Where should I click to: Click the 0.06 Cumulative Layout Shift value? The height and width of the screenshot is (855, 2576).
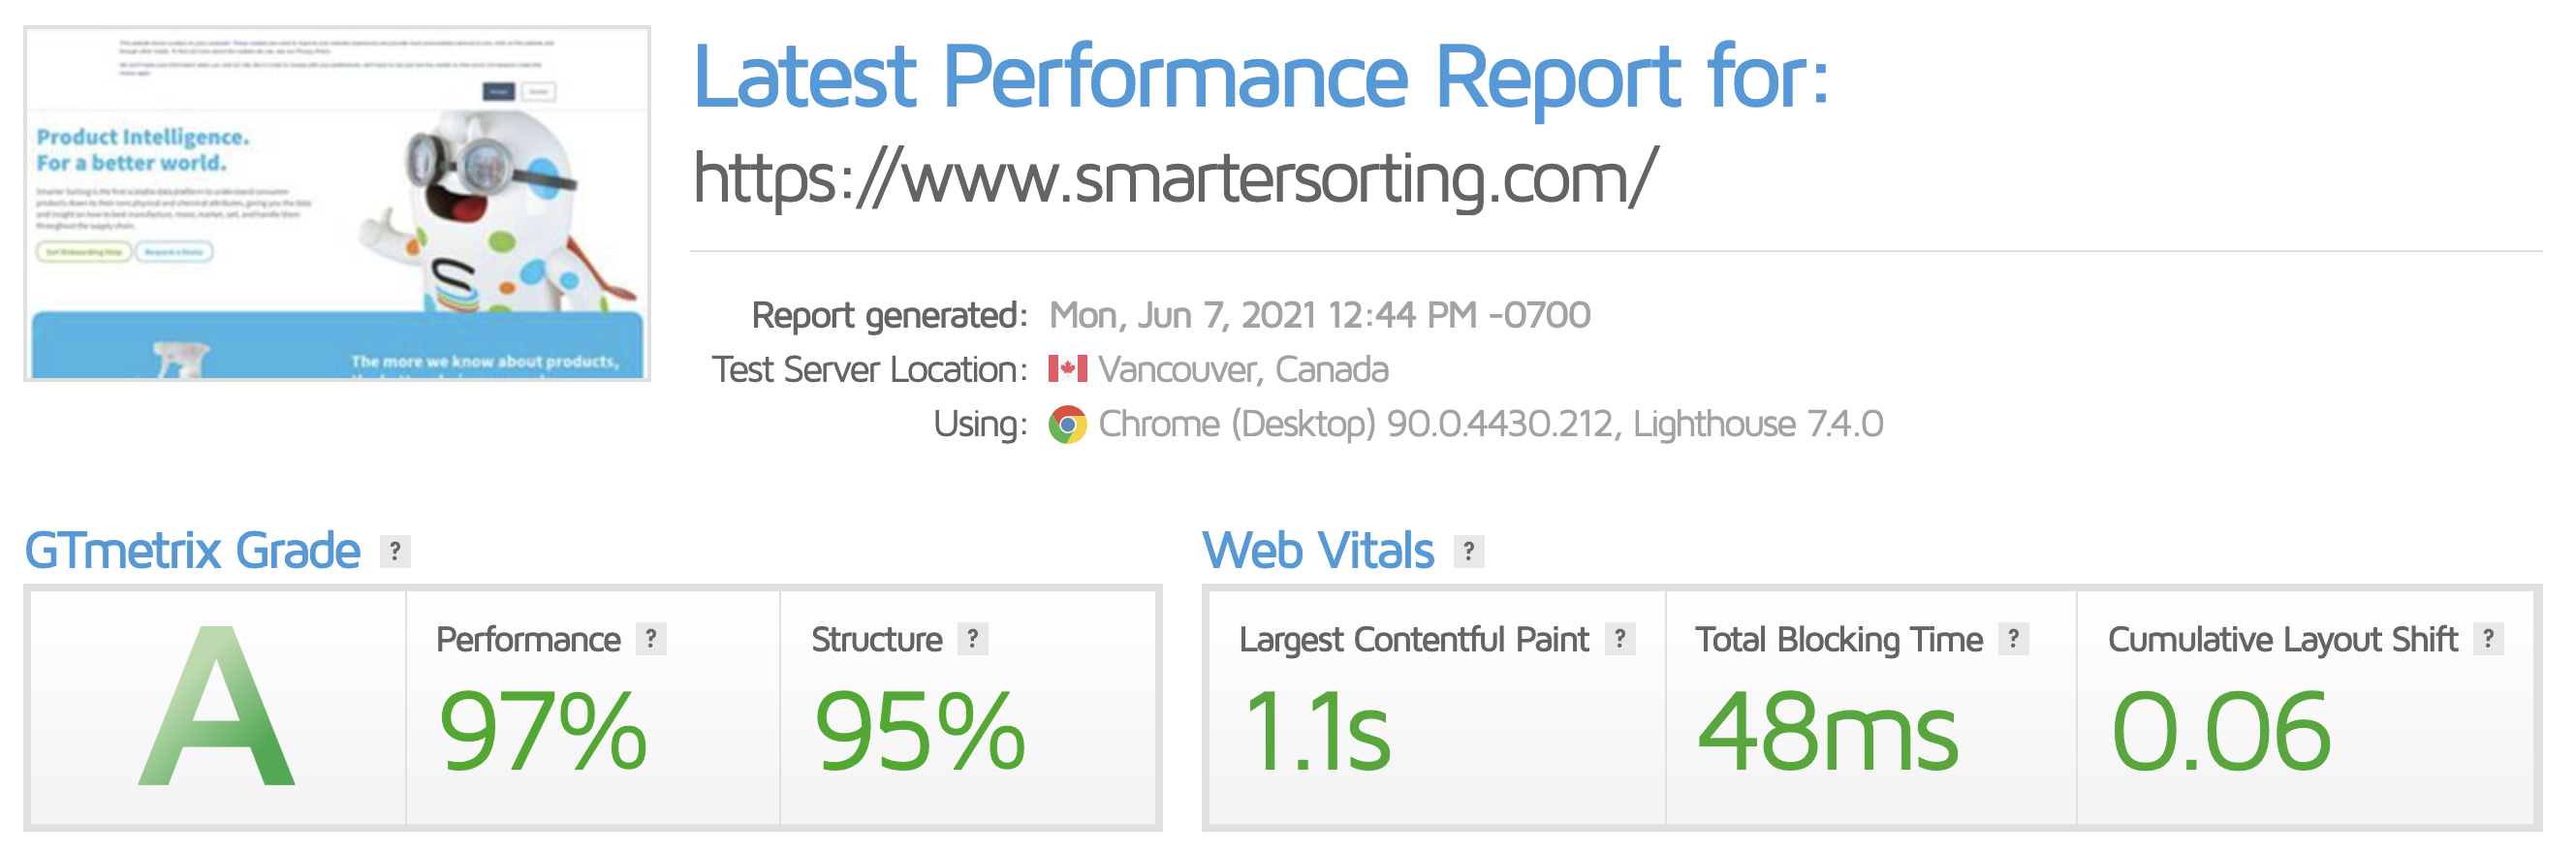(2221, 732)
